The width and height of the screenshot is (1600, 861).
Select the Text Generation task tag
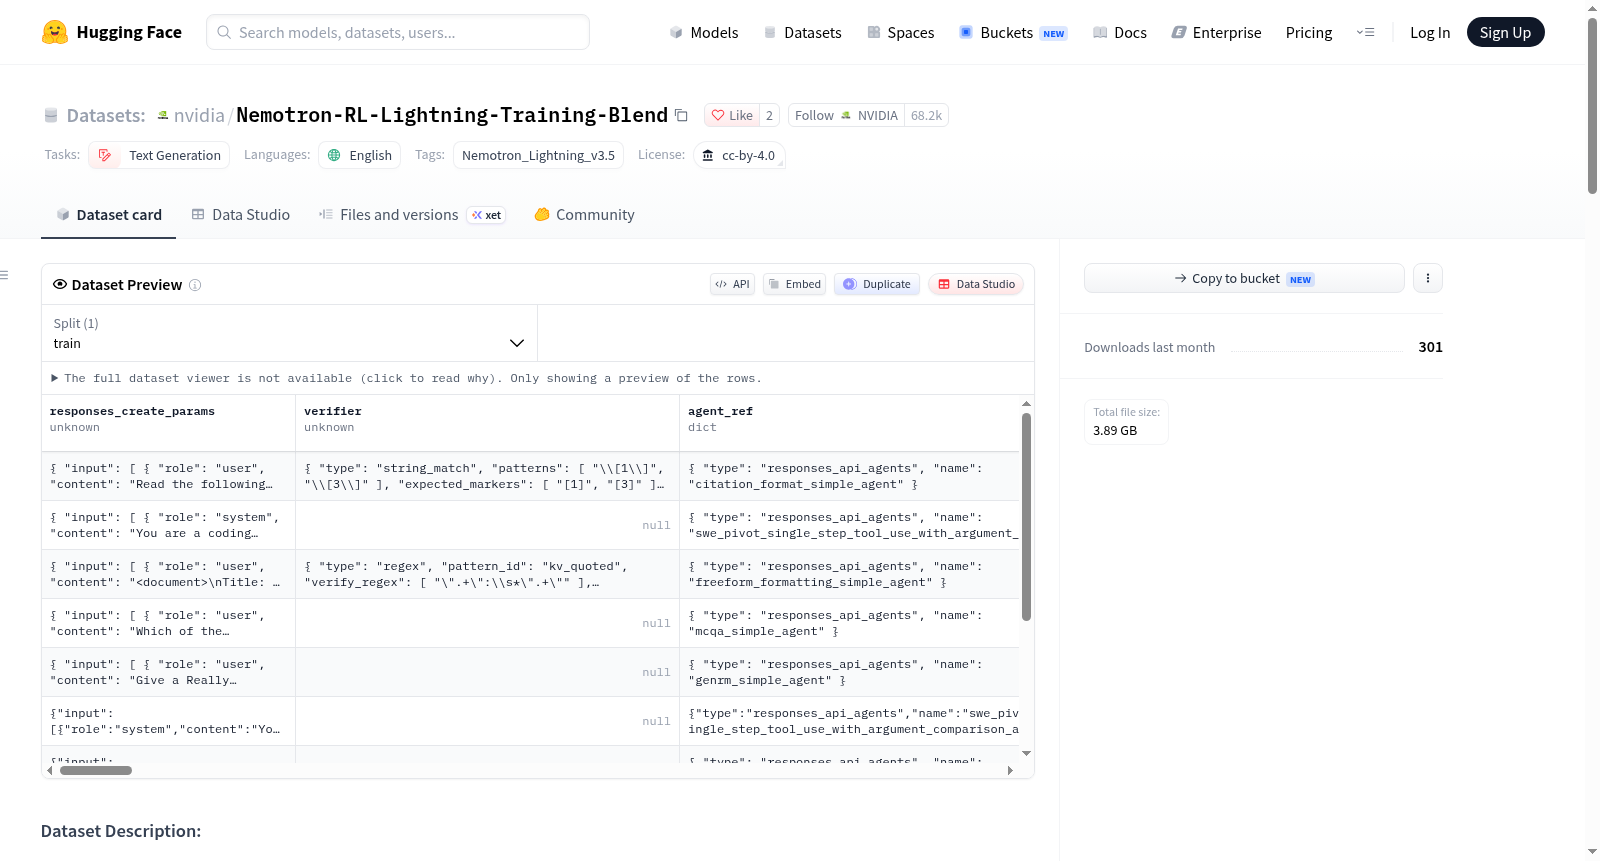click(159, 155)
